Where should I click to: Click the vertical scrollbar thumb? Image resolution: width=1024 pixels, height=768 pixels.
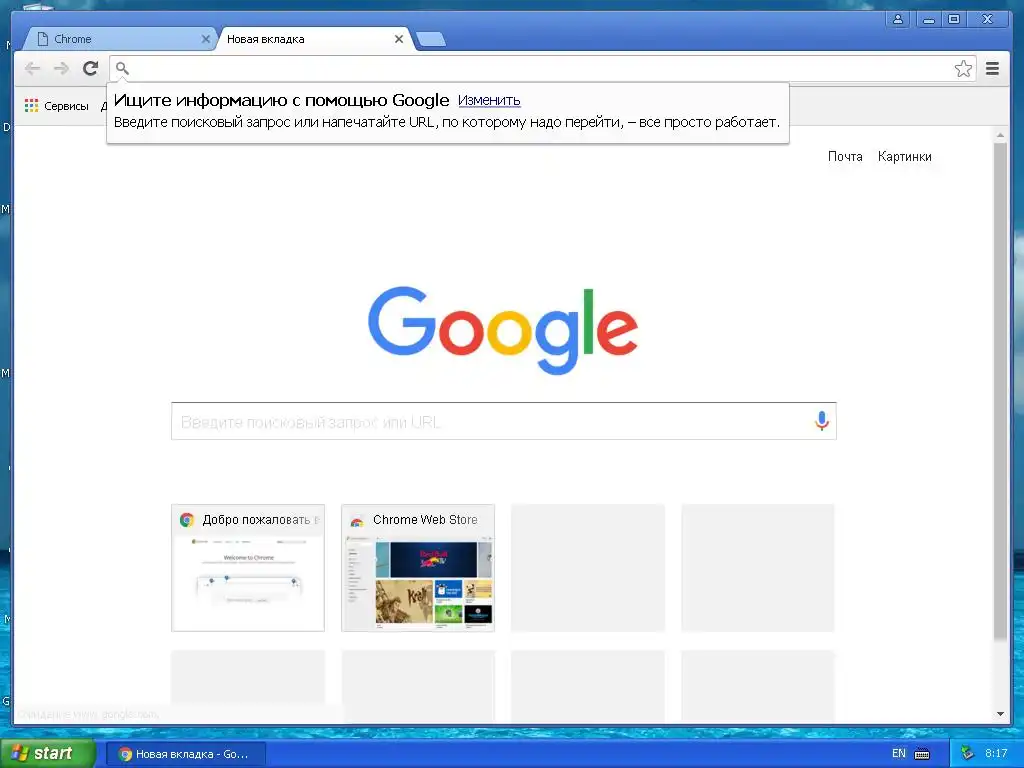coord(1000,391)
